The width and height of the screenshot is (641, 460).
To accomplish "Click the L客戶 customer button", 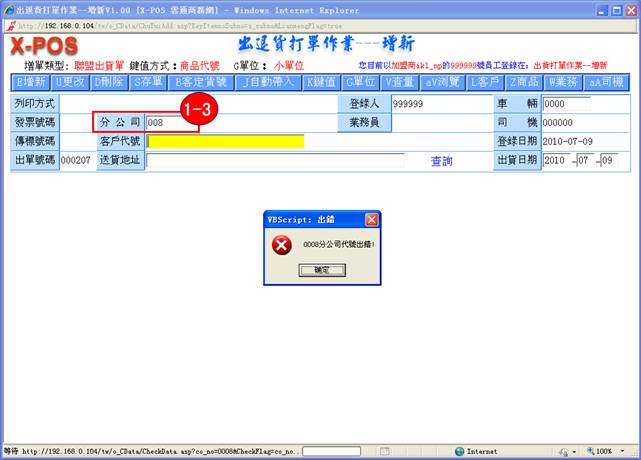I will point(485,82).
